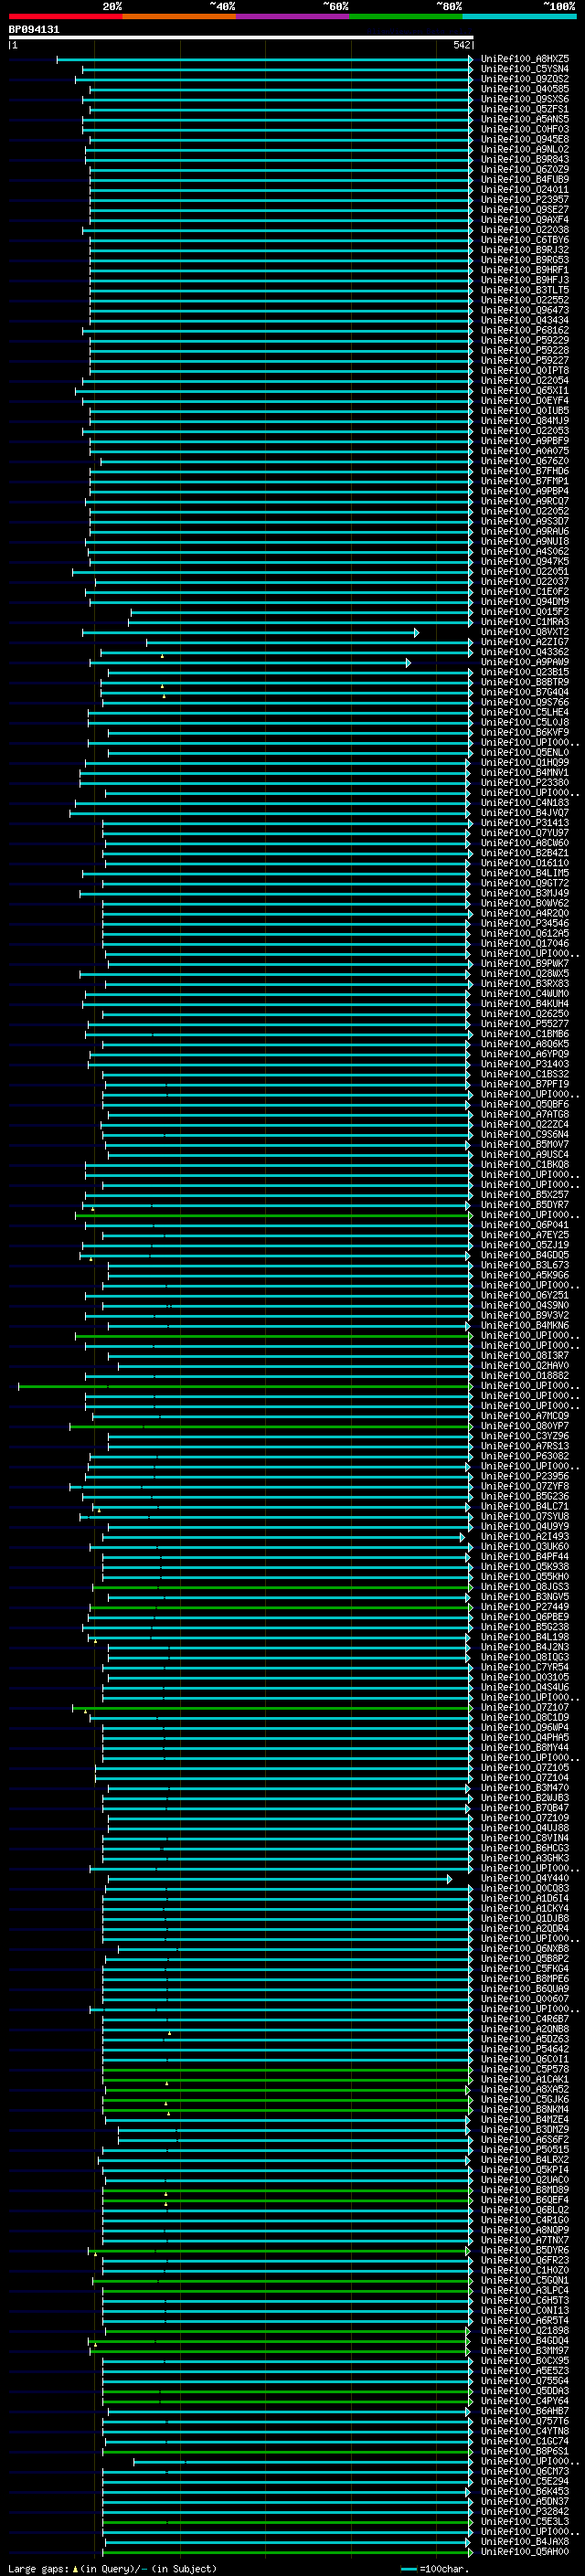
Task: Click hit label UniRef100_B8MY44
Action: click(525, 1747)
